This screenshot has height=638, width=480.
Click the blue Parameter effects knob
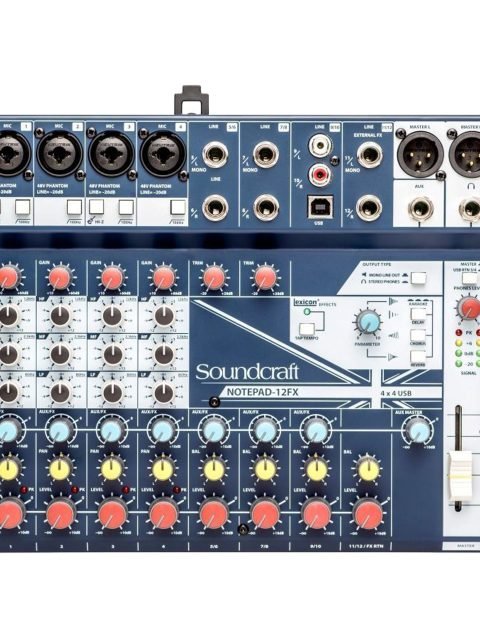(369, 321)
